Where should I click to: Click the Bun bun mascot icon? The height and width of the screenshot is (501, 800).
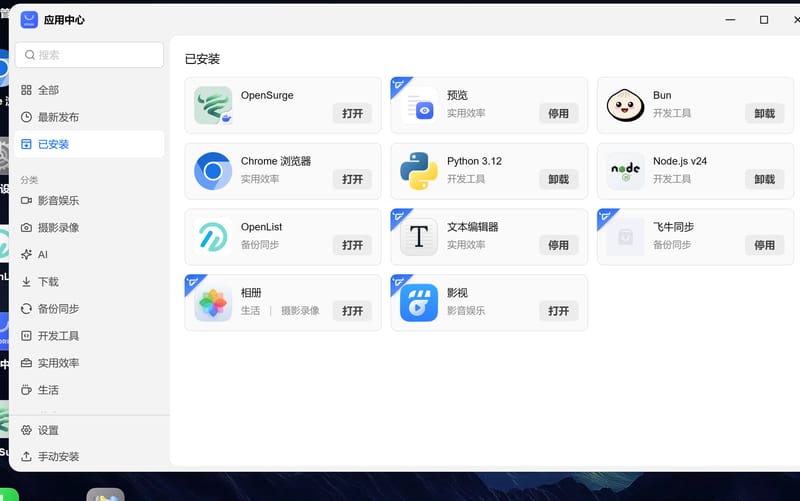pyautogui.click(x=626, y=105)
